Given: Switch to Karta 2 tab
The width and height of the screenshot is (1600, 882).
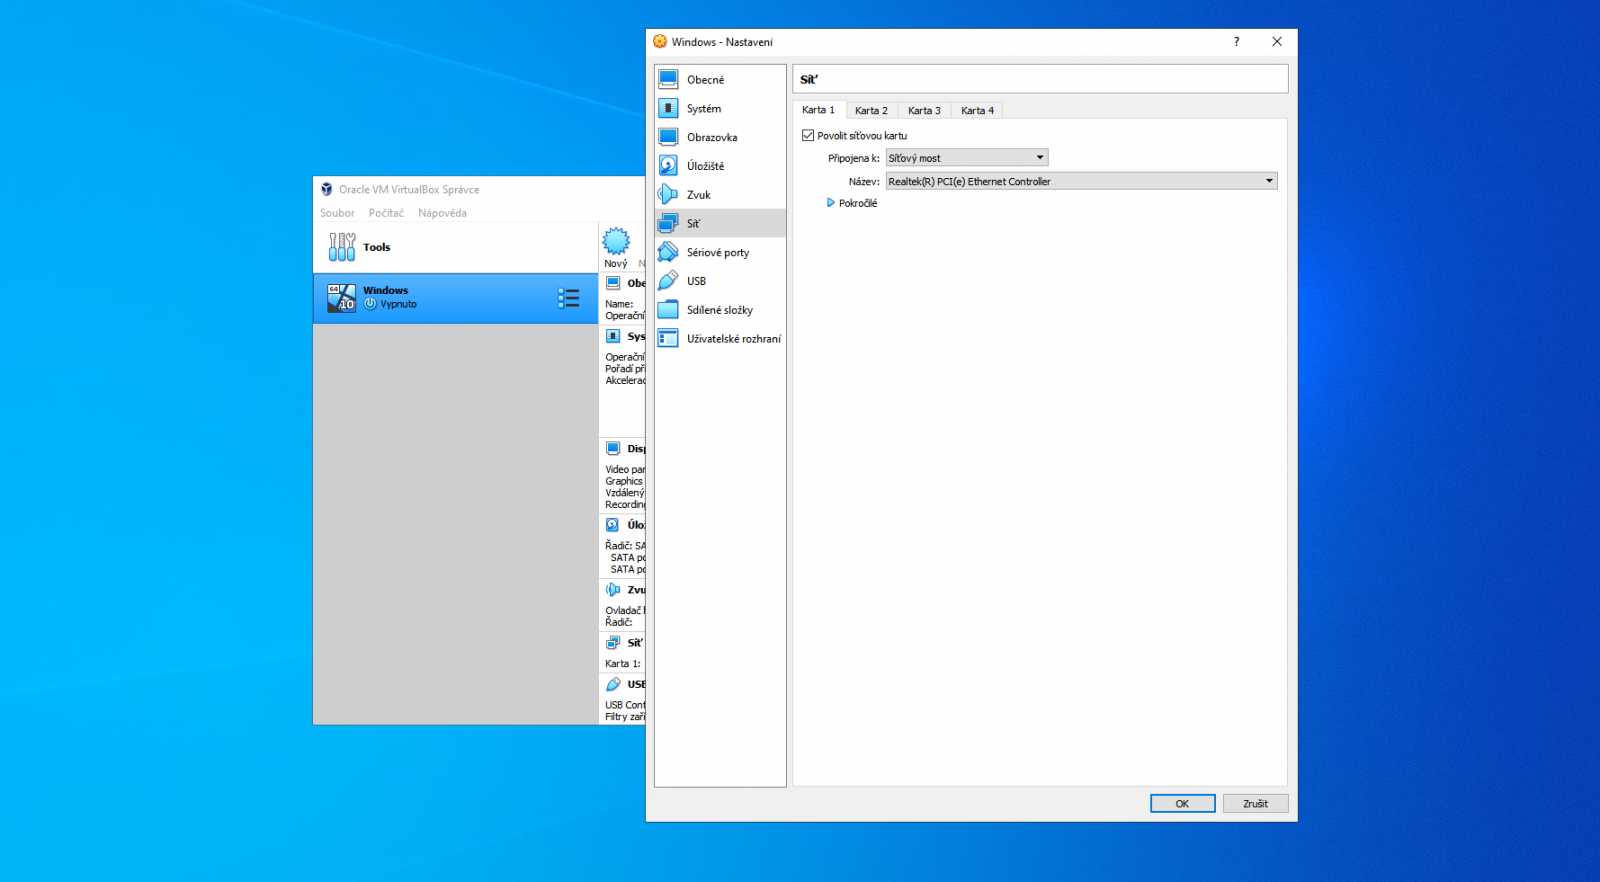Looking at the screenshot, I should [x=871, y=111].
